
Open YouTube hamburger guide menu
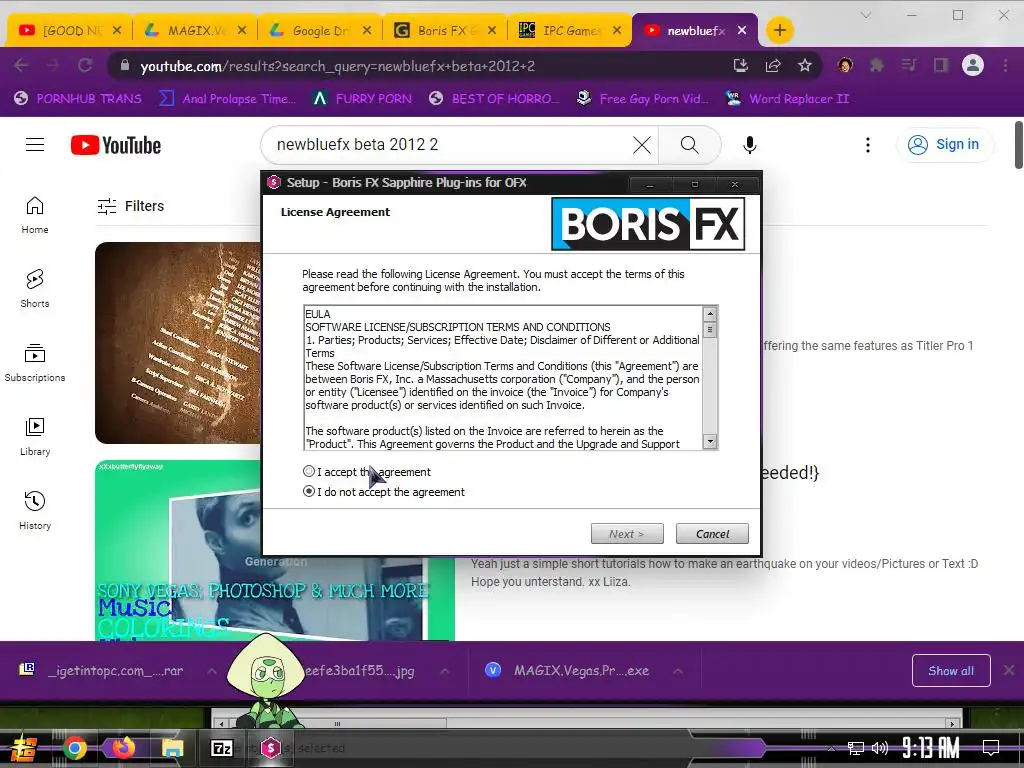pos(35,144)
